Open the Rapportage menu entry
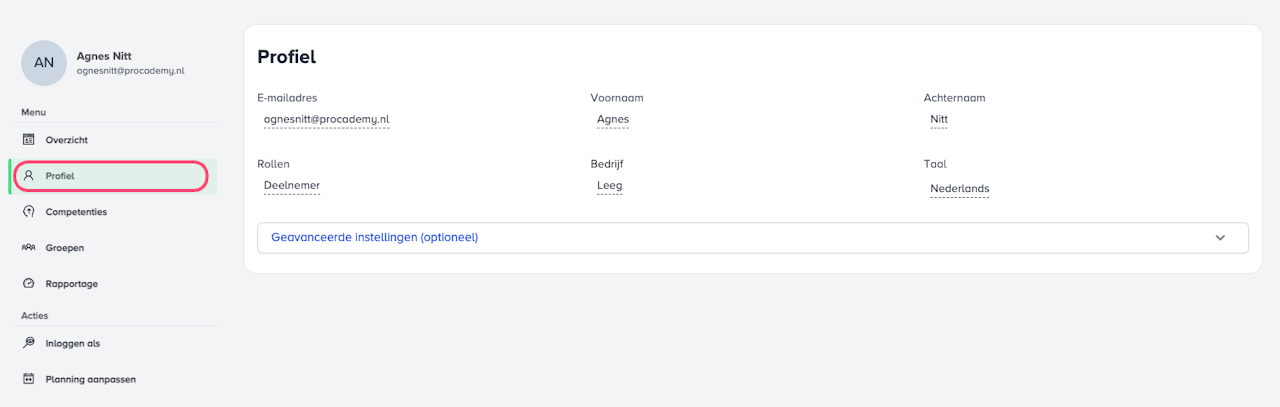Image resolution: width=1280 pixels, height=407 pixels. coord(71,284)
